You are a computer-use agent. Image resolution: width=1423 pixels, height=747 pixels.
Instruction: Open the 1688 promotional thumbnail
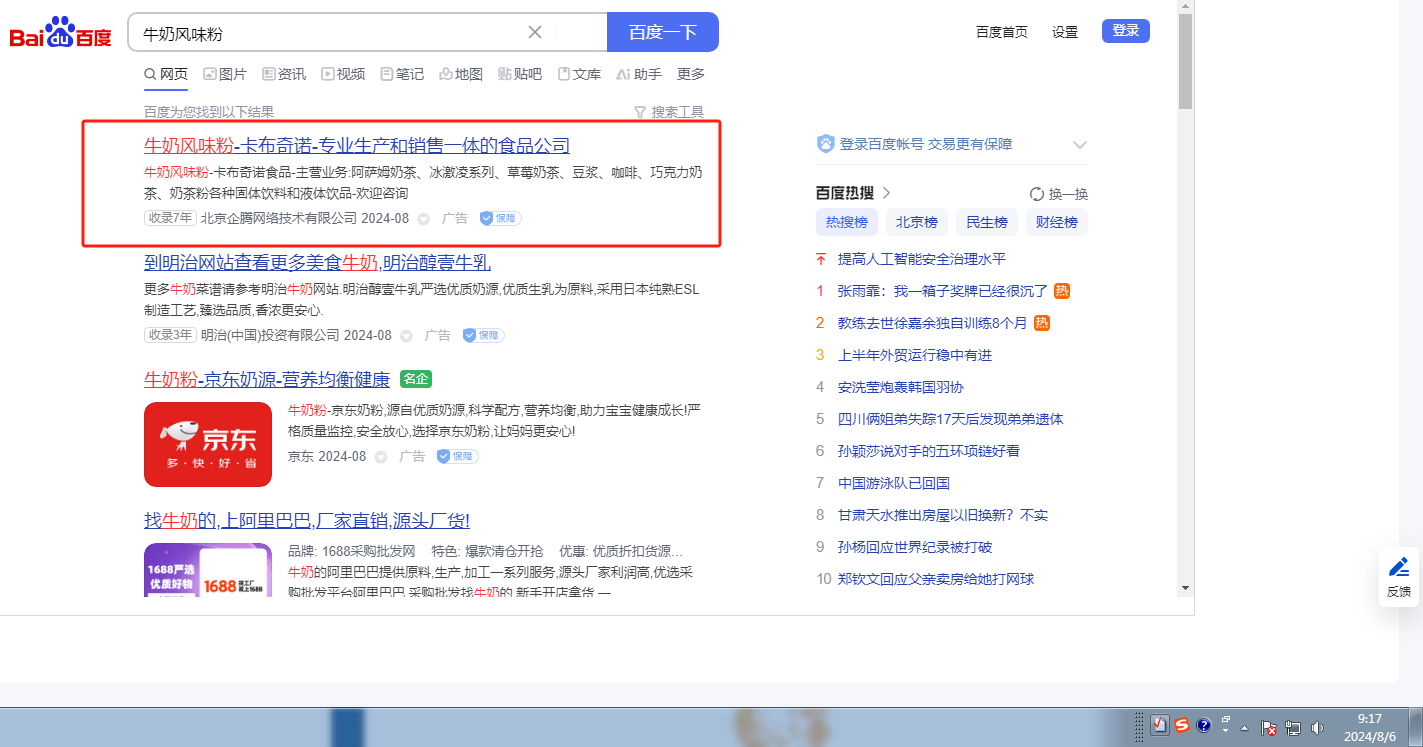208,570
